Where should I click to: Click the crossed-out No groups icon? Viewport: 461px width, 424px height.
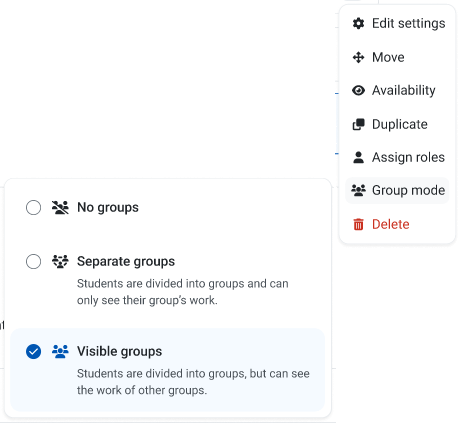(x=60, y=207)
